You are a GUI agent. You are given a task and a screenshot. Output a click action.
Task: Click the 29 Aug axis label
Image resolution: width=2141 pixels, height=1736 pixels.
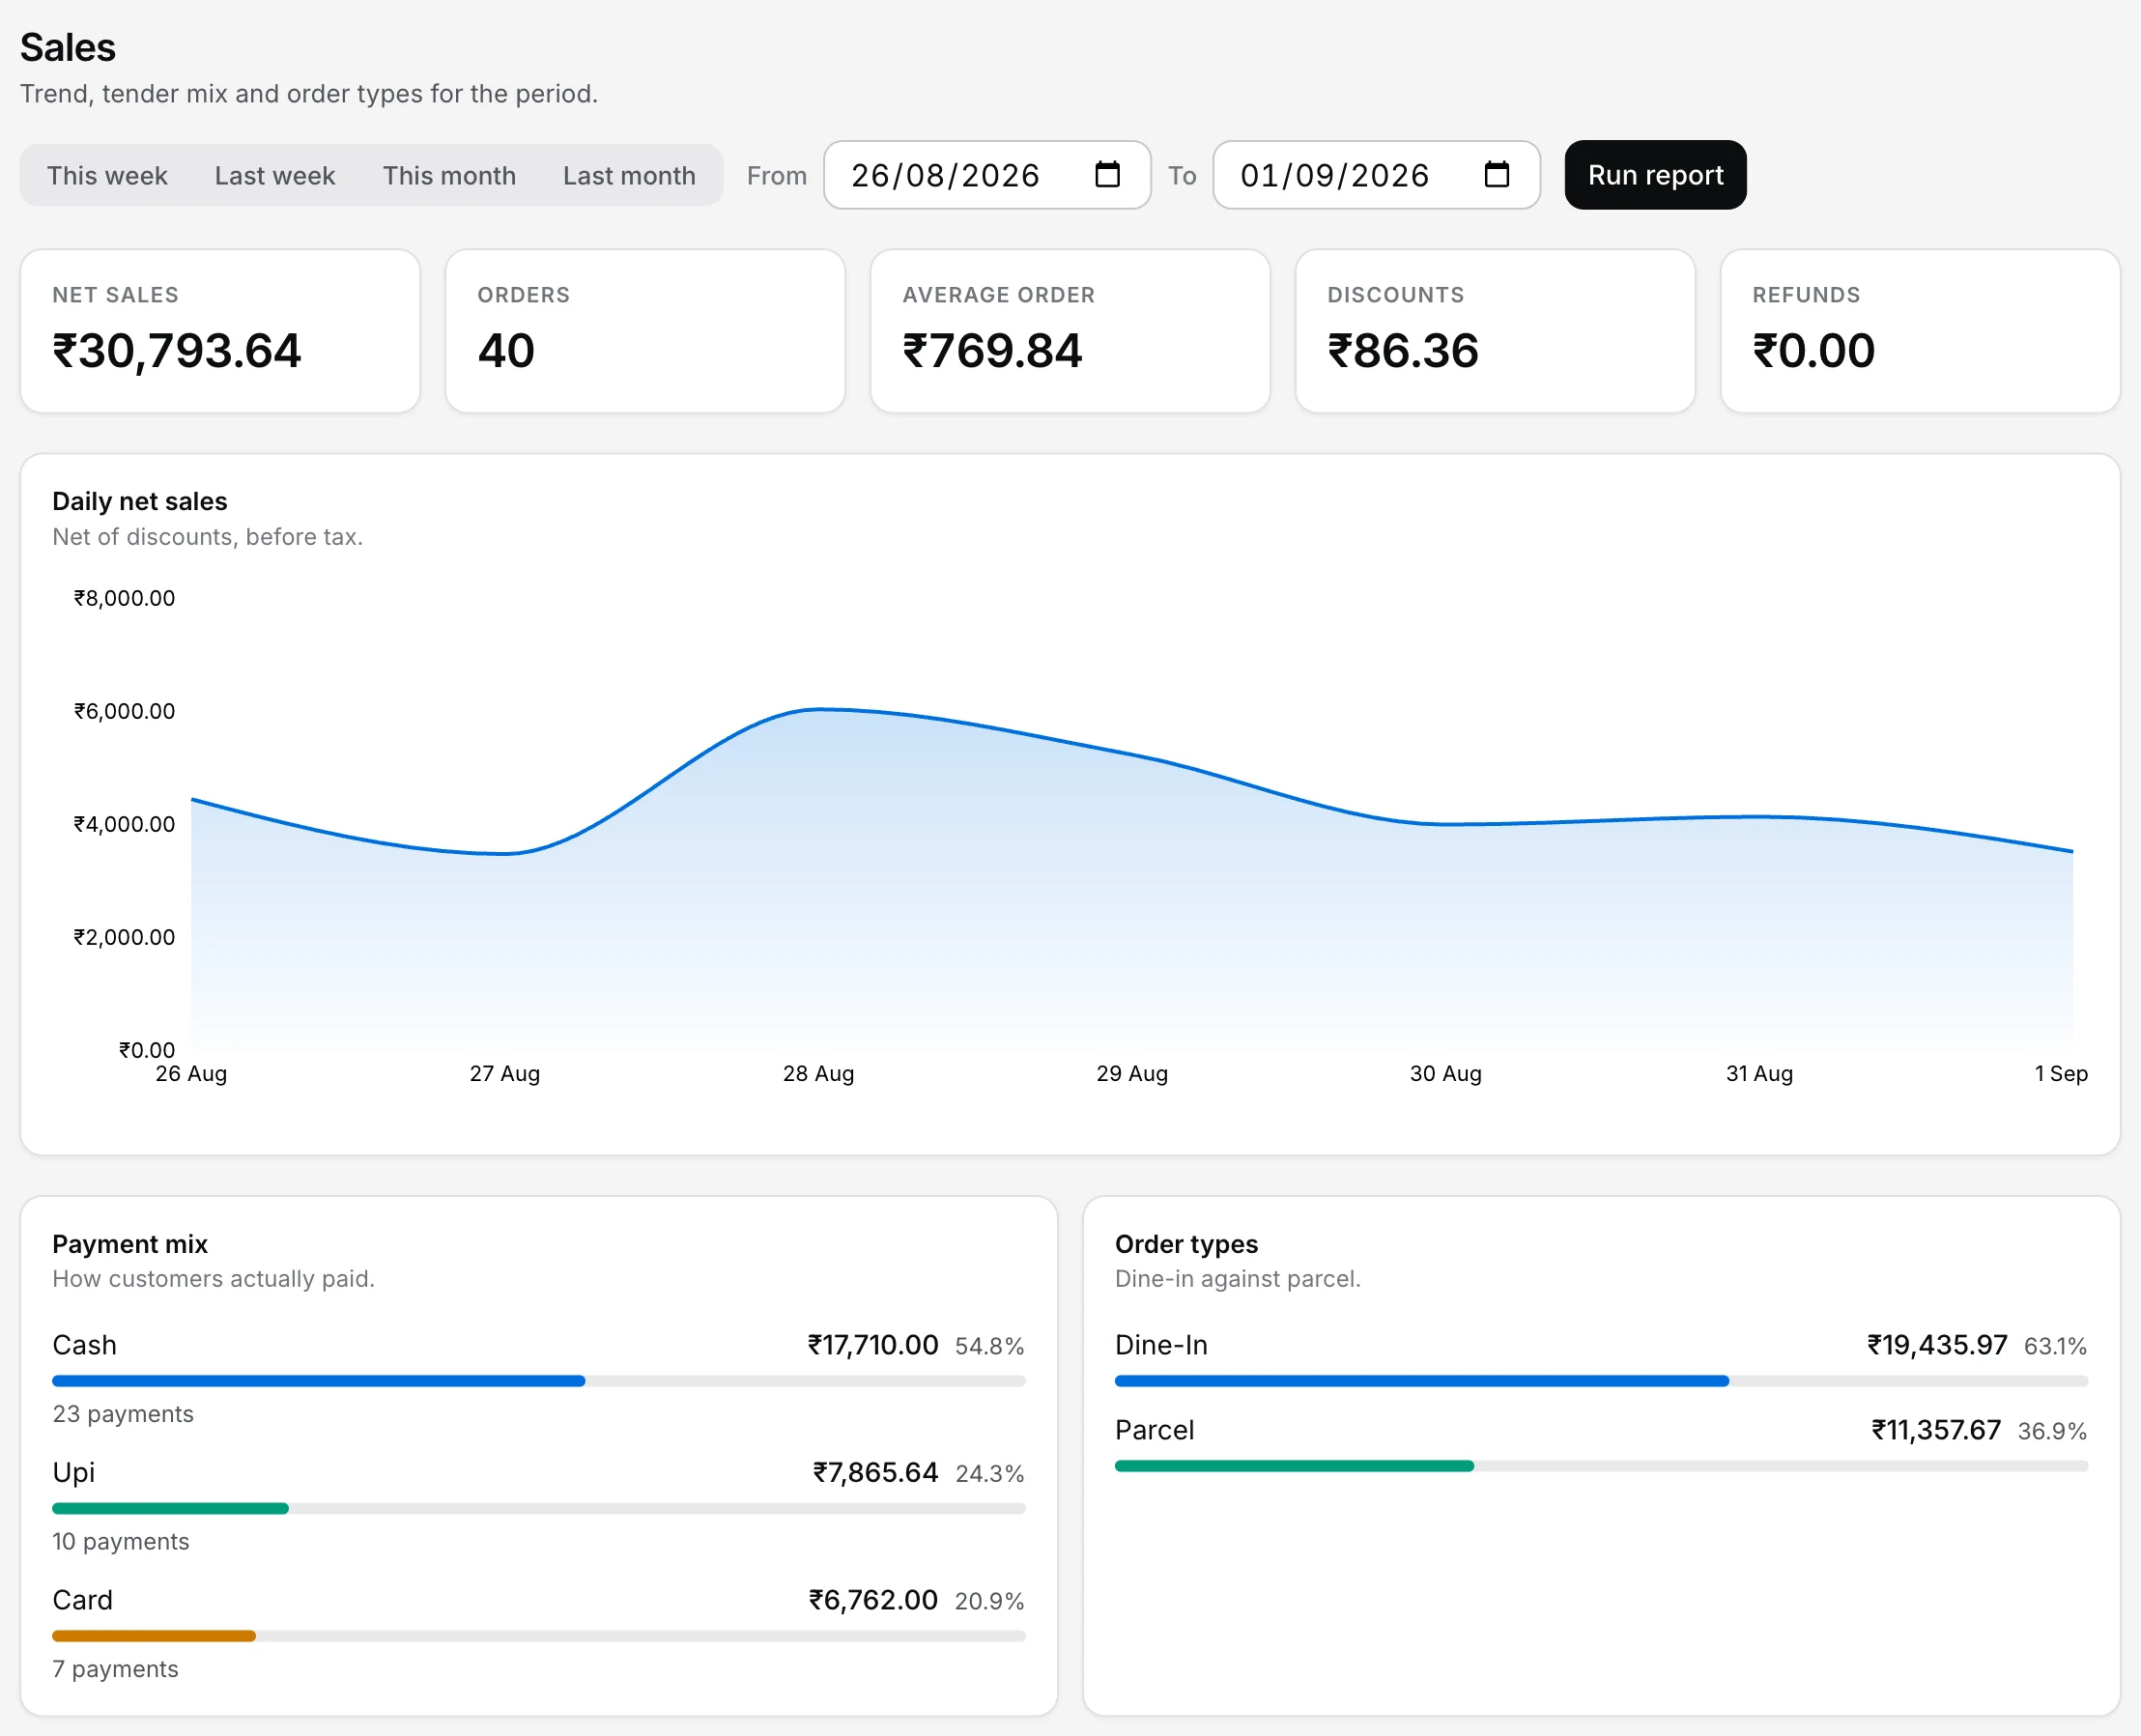(1132, 1073)
